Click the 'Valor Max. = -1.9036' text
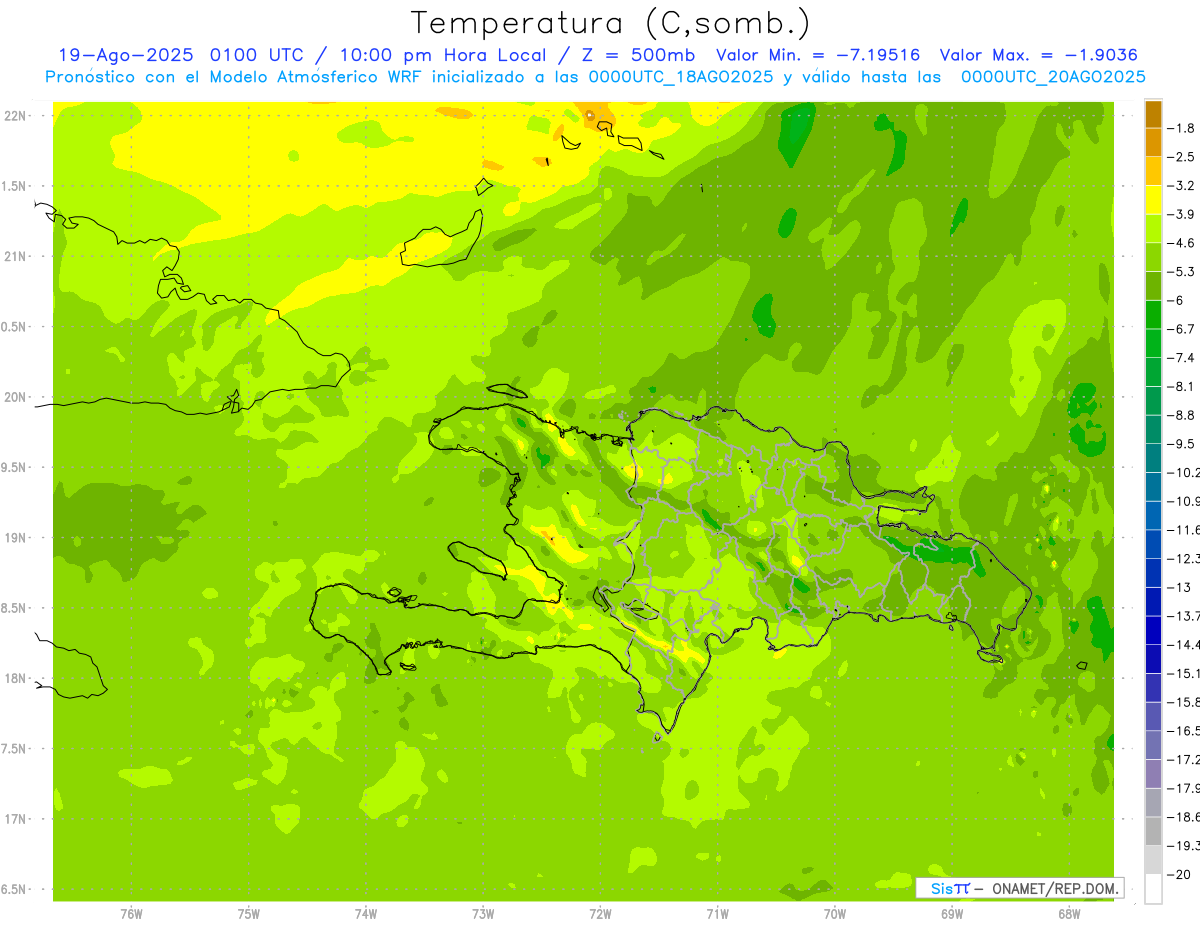 click(x=1039, y=56)
